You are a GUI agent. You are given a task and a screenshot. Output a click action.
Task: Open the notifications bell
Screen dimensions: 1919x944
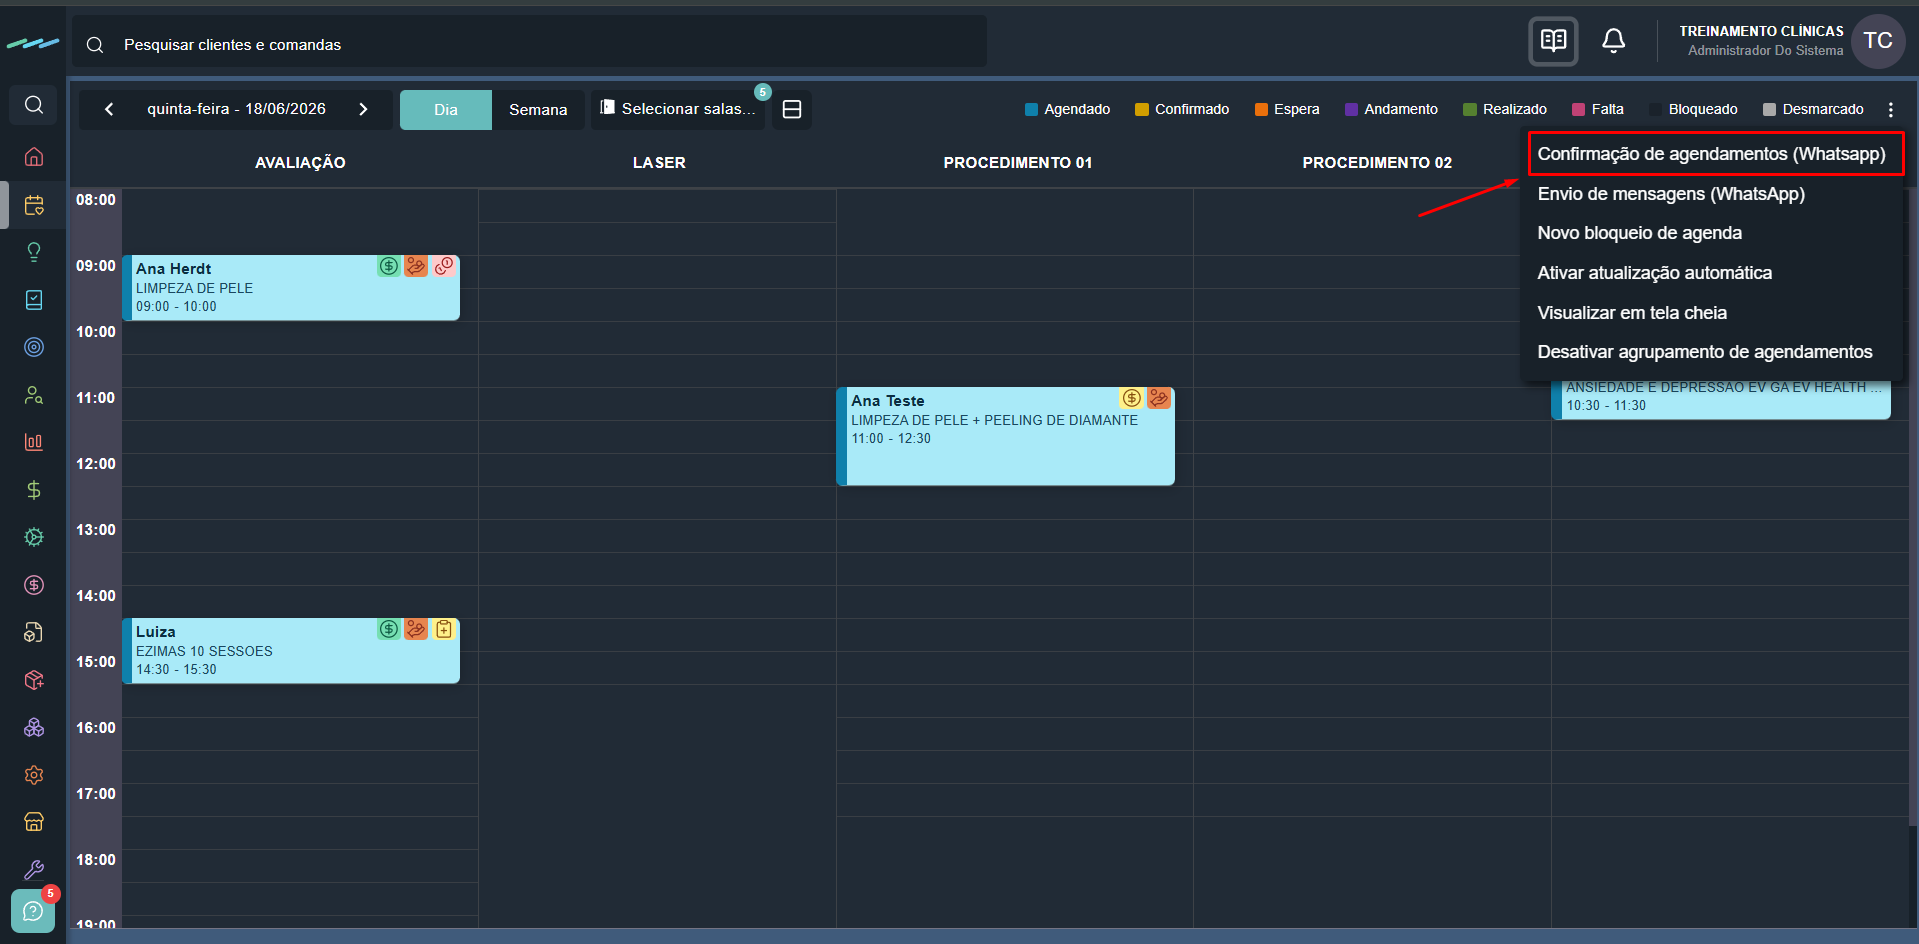point(1613,41)
